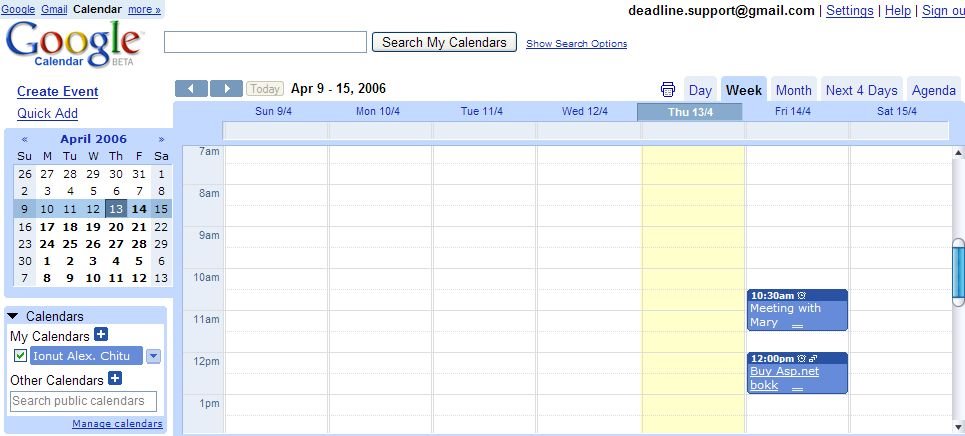This screenshot has height=436, width=965.
Task: Go to the previous week with the left arrow button
Action: [191, 89]
